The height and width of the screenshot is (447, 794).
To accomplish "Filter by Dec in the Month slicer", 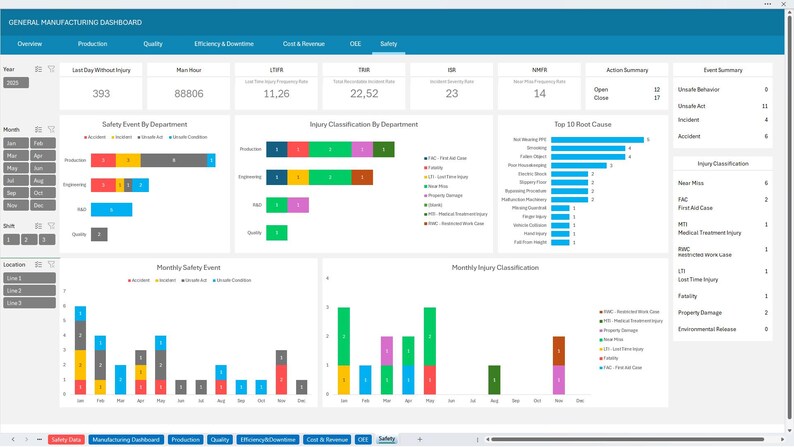I will [43, 206].
